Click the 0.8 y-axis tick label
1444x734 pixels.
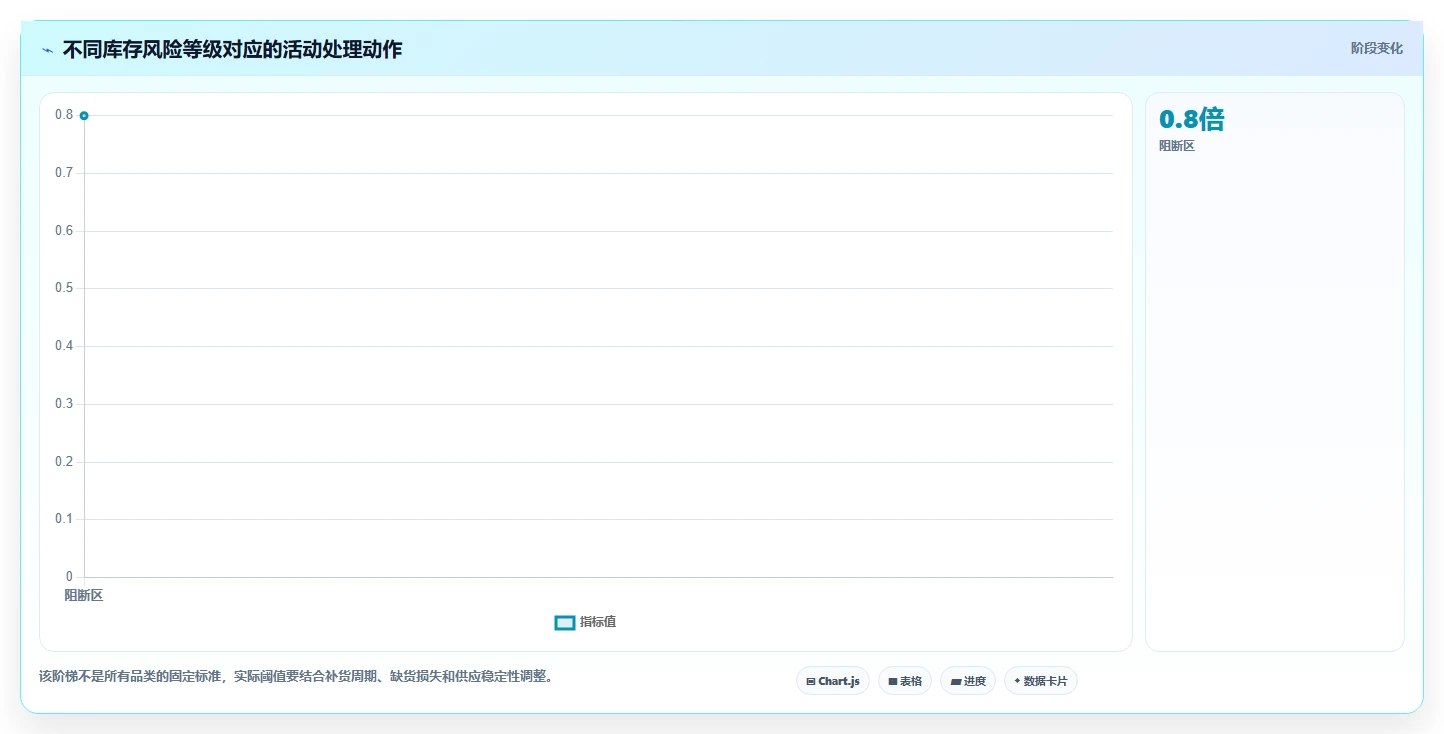tap(64, 115)
